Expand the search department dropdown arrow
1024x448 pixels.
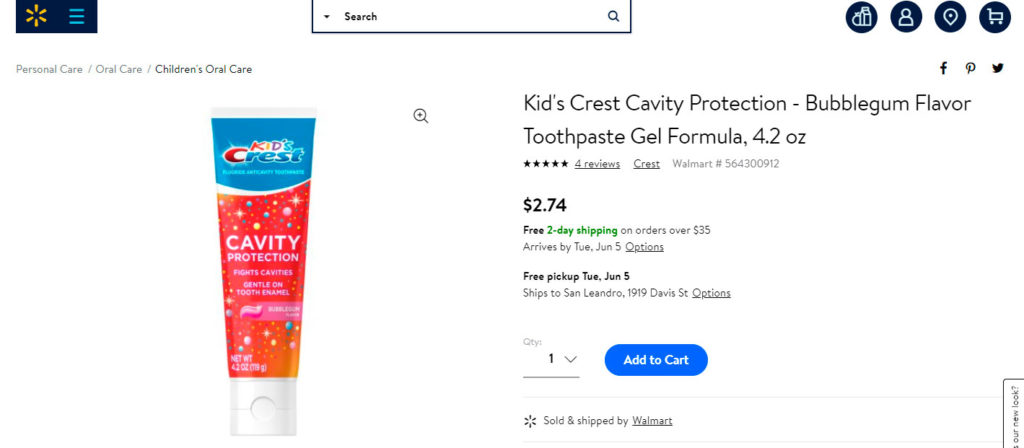pyautogui.click(x=327, y=17)
